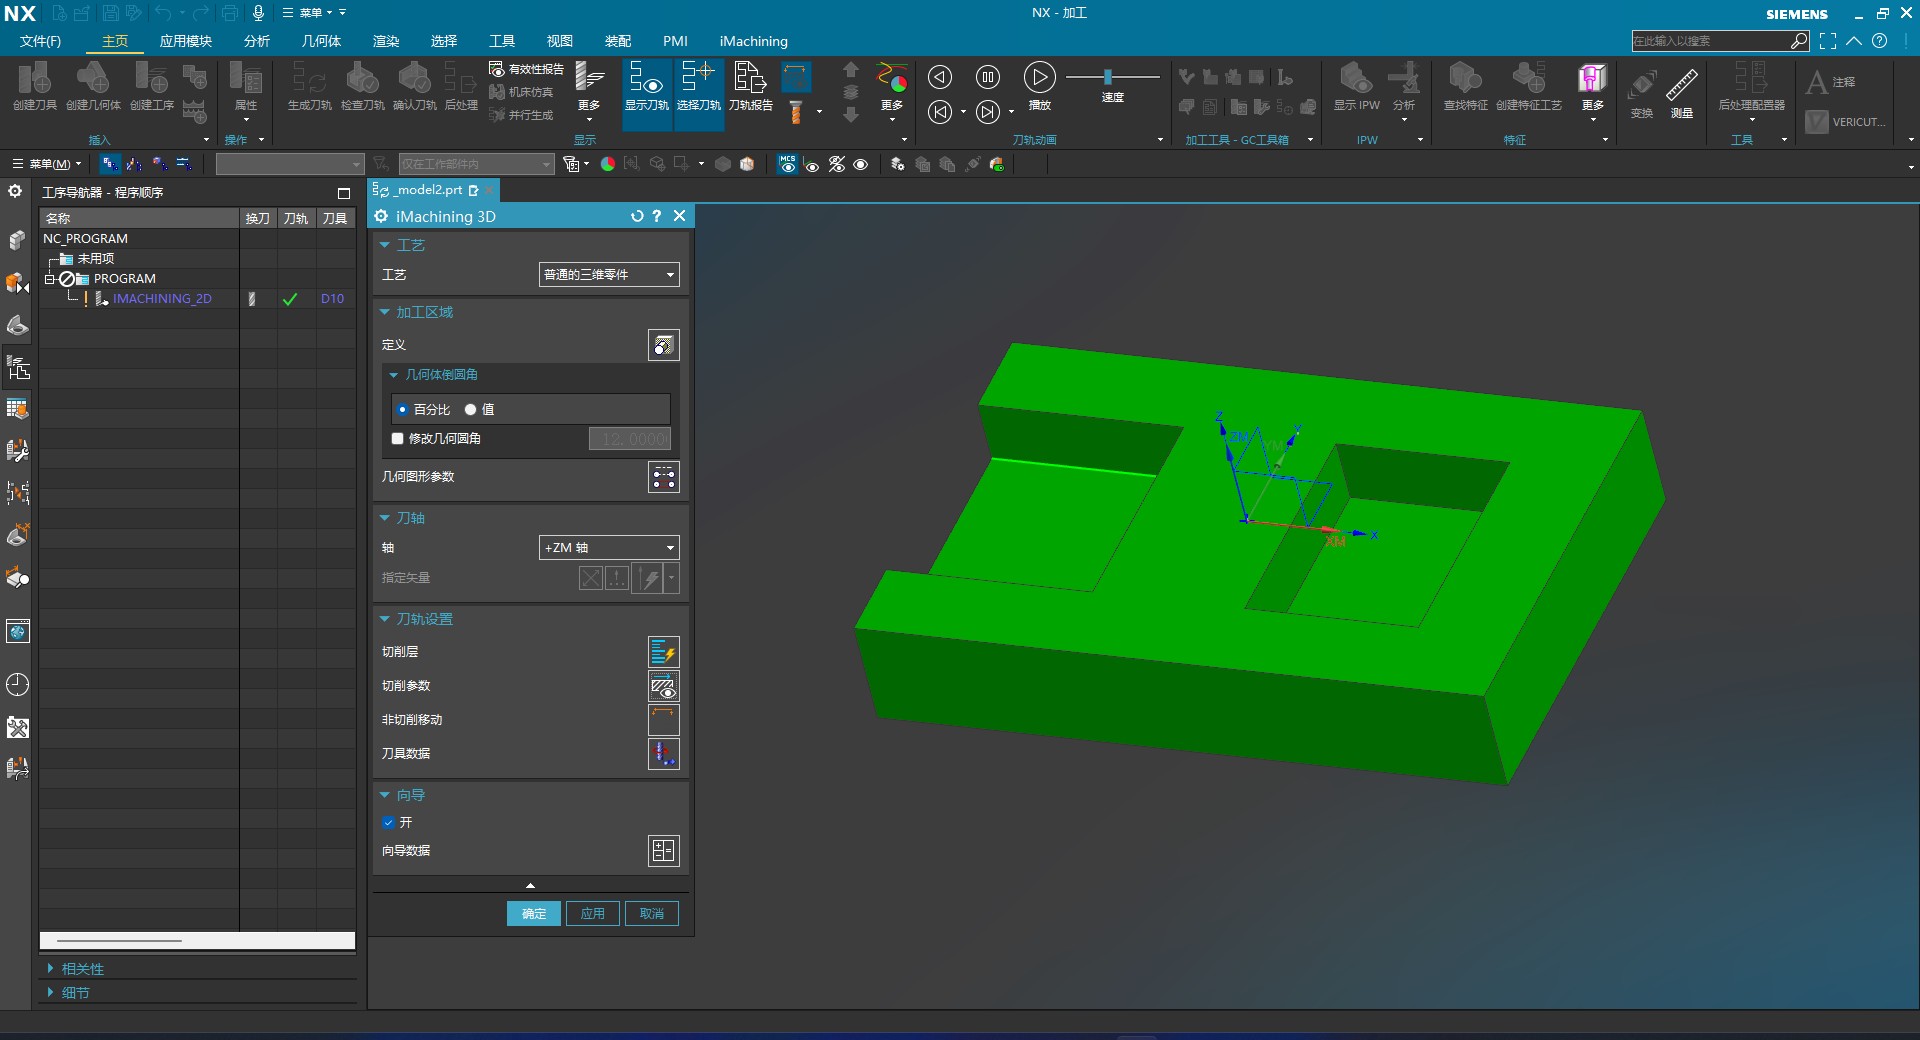Select the 百分比 radio button
Screen dimensions: 1920x1040
click(x=402, y=409)
